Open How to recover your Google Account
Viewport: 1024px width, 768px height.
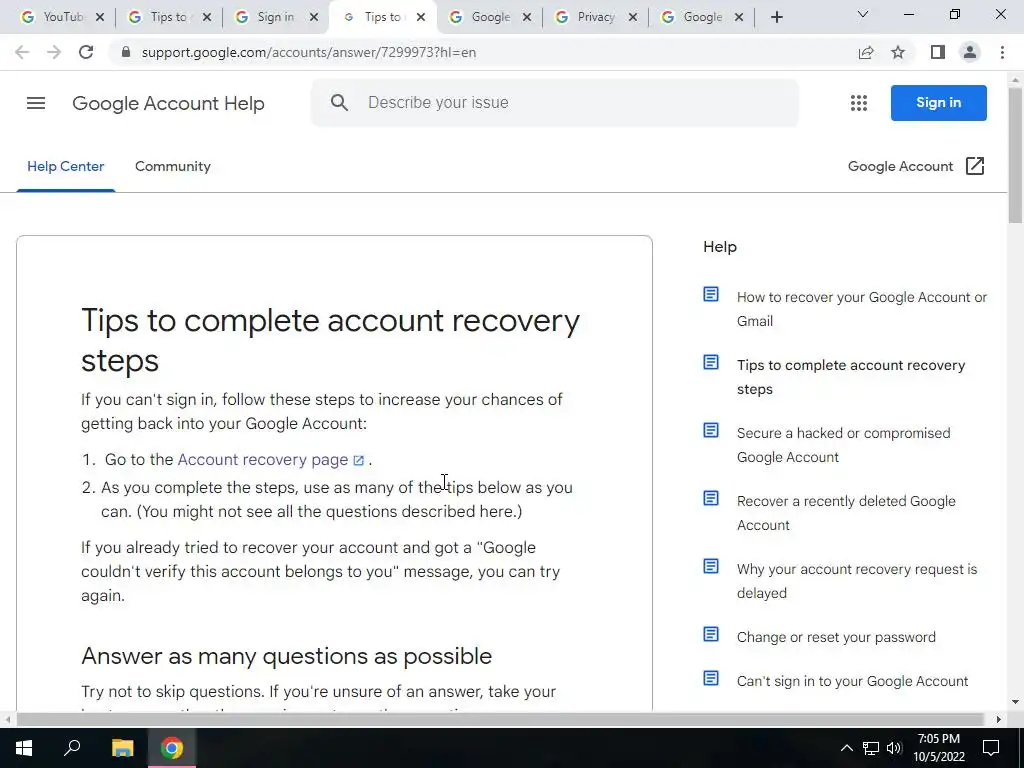pyautogui.click(x=861, y=309)
